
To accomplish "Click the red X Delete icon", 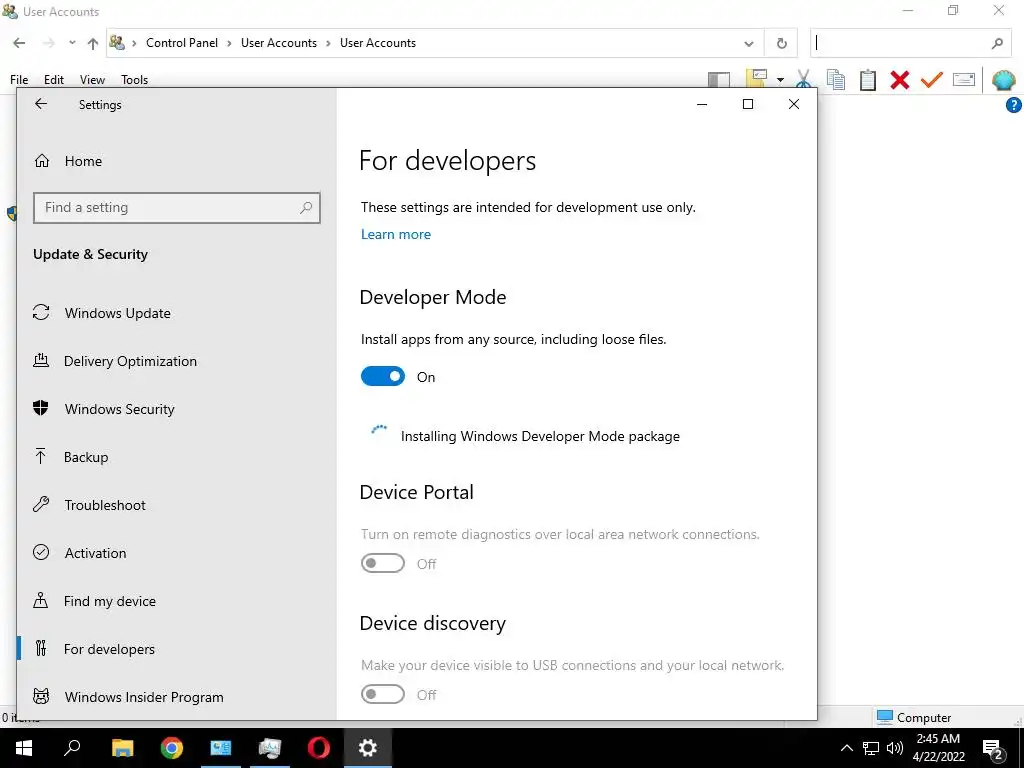I will 900,80.
